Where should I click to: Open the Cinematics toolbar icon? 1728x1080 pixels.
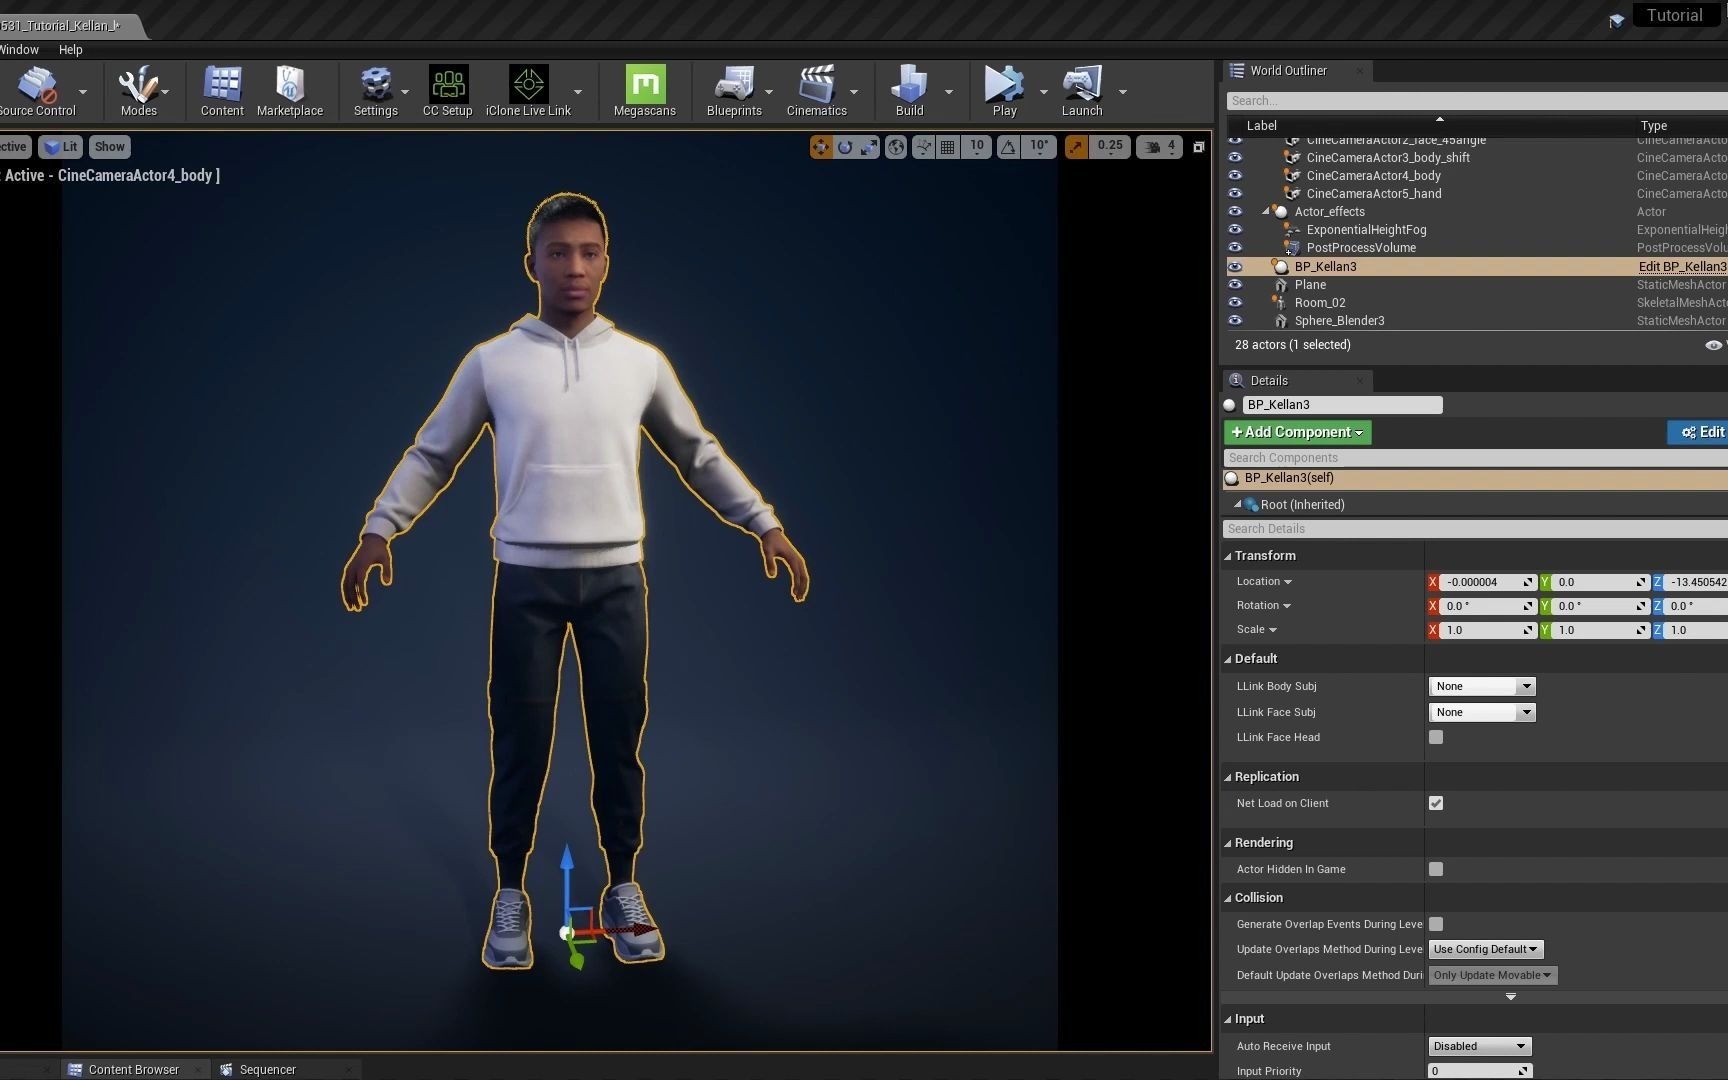[817, 91]
